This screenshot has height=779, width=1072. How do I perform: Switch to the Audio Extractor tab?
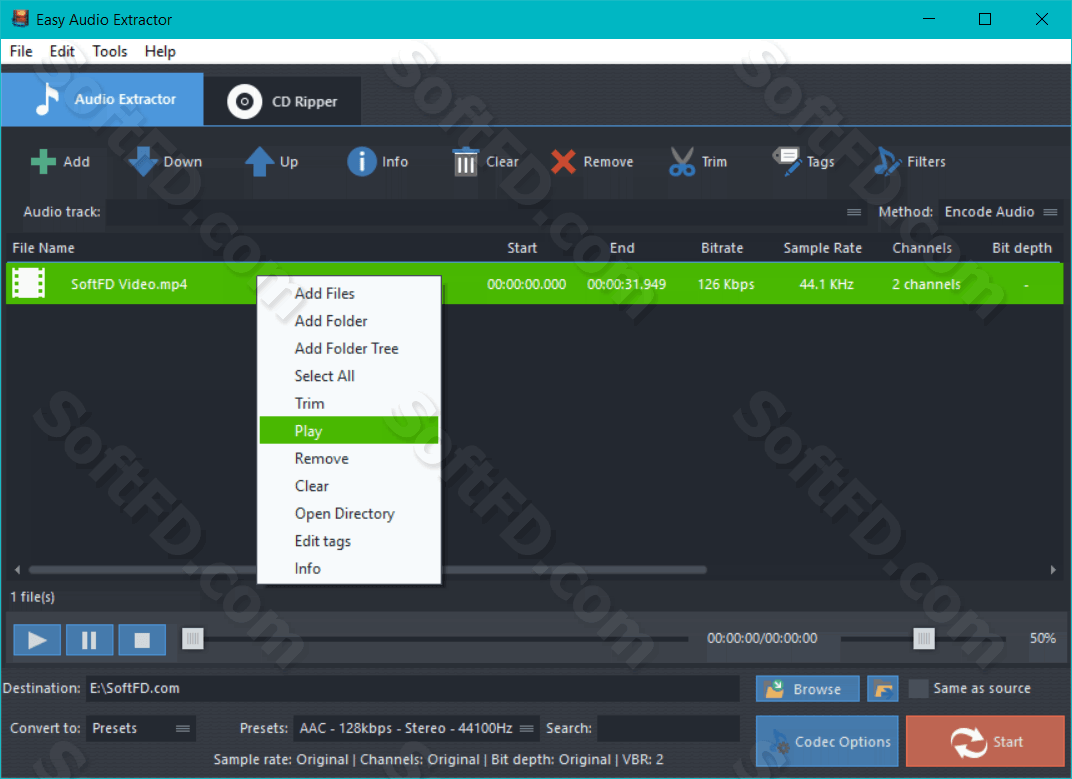point(103,99)
